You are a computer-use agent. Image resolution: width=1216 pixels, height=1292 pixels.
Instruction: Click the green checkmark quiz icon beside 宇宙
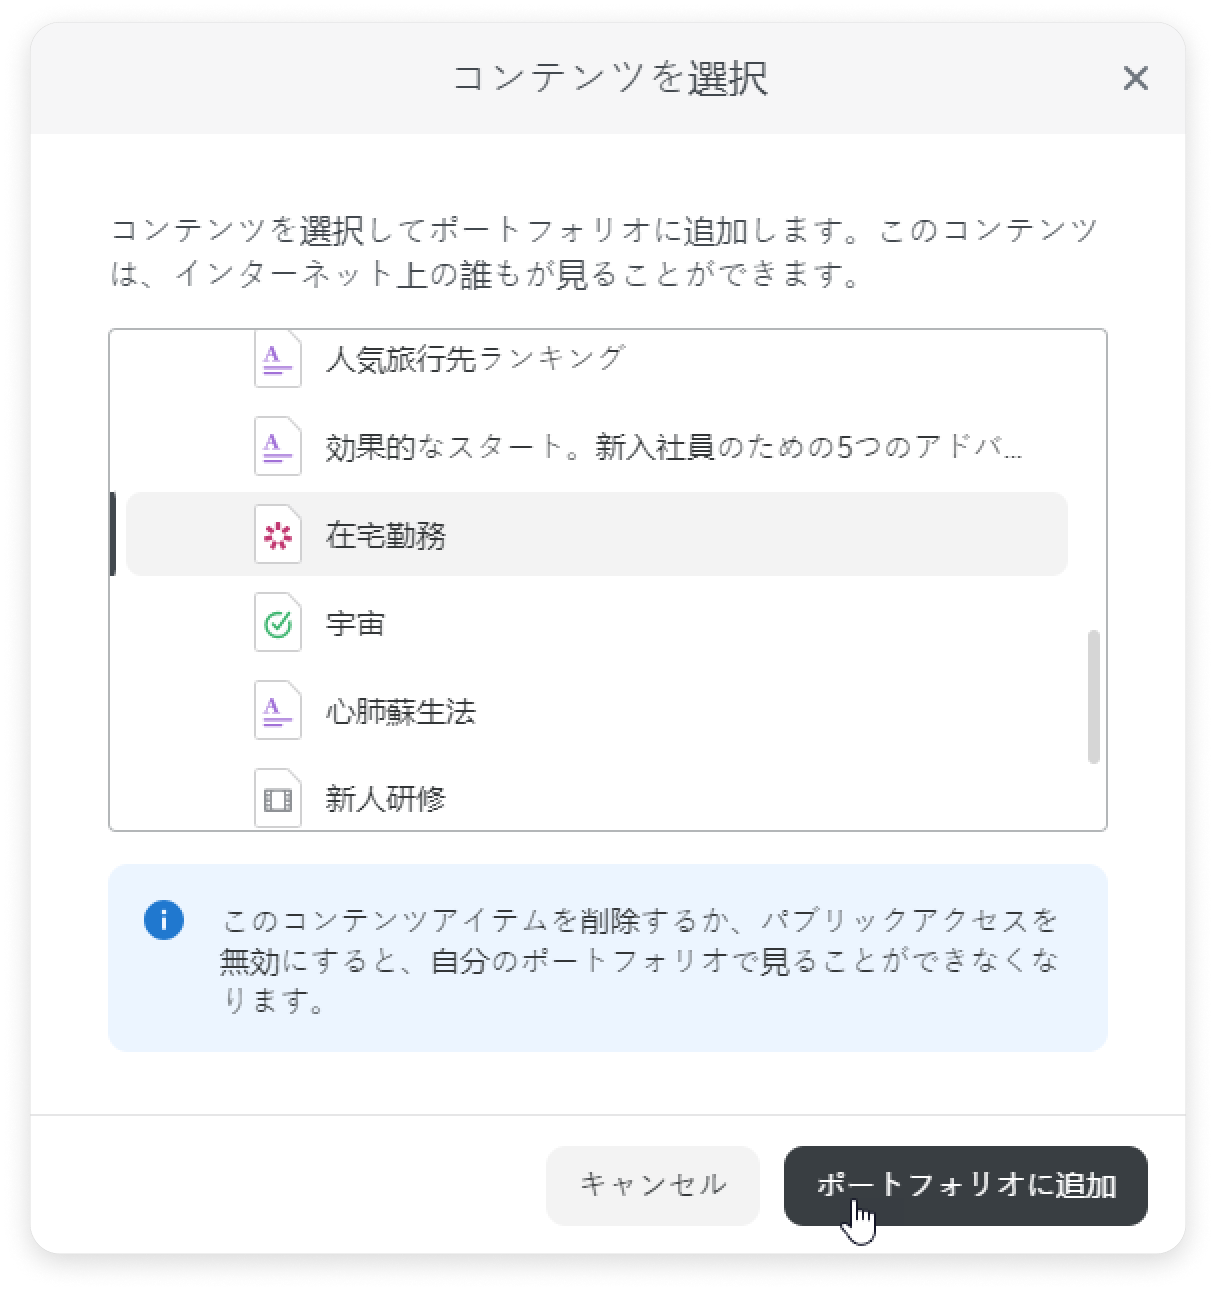pos(278,623)
